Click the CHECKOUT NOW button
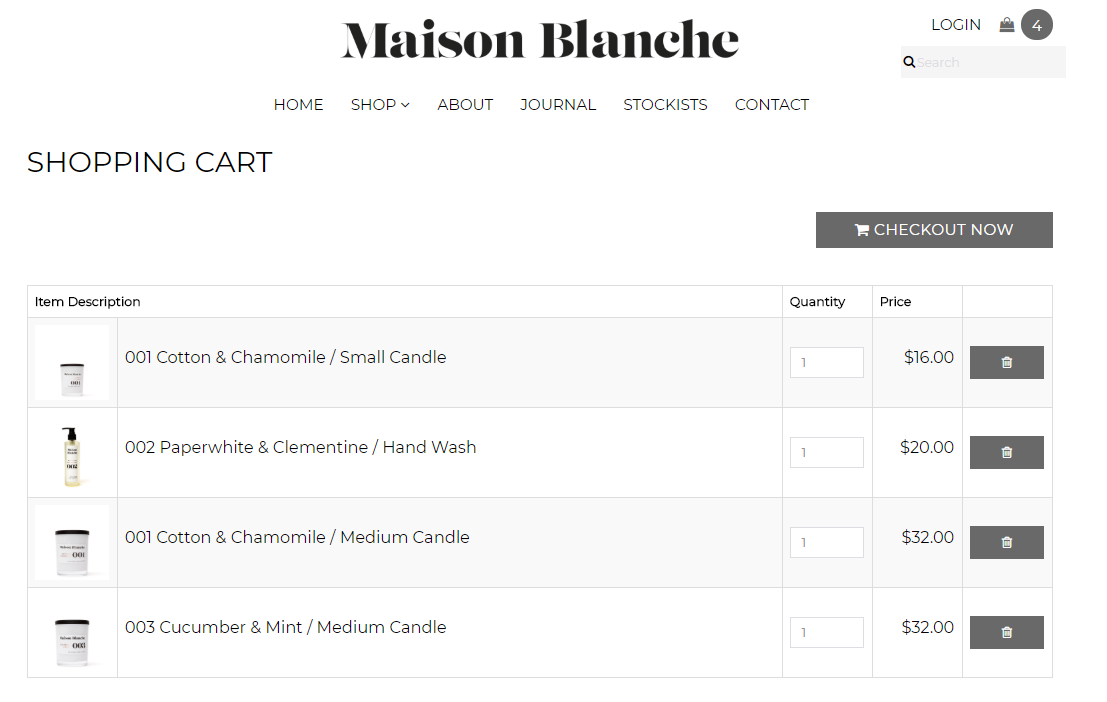 coord(934,230)
